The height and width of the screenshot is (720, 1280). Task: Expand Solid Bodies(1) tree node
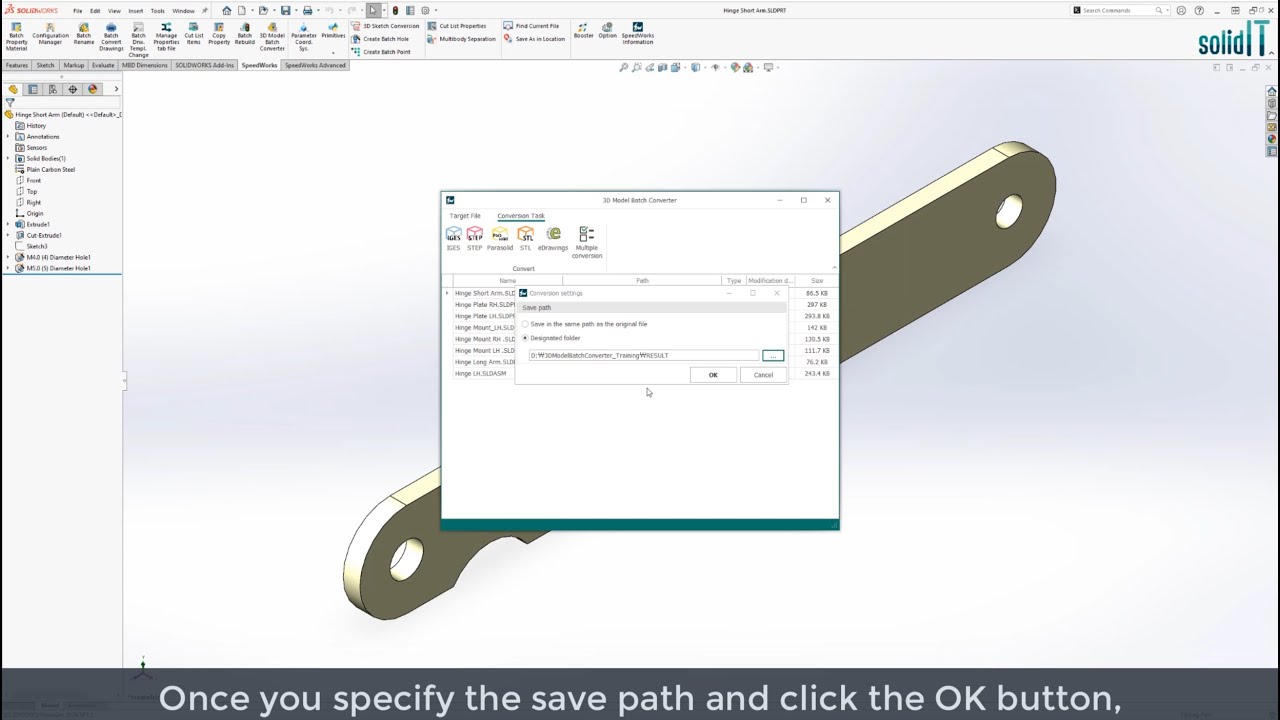[8, 158]
